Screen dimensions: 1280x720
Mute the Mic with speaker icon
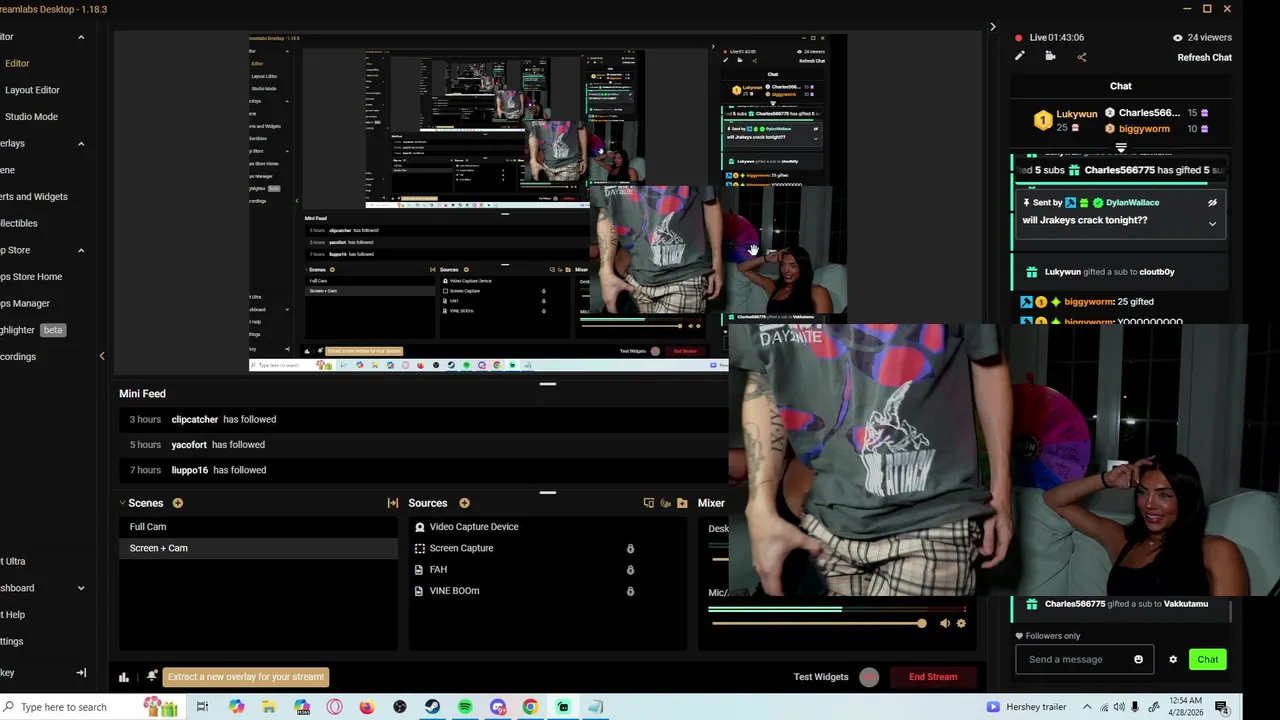[x=945, y=623]
